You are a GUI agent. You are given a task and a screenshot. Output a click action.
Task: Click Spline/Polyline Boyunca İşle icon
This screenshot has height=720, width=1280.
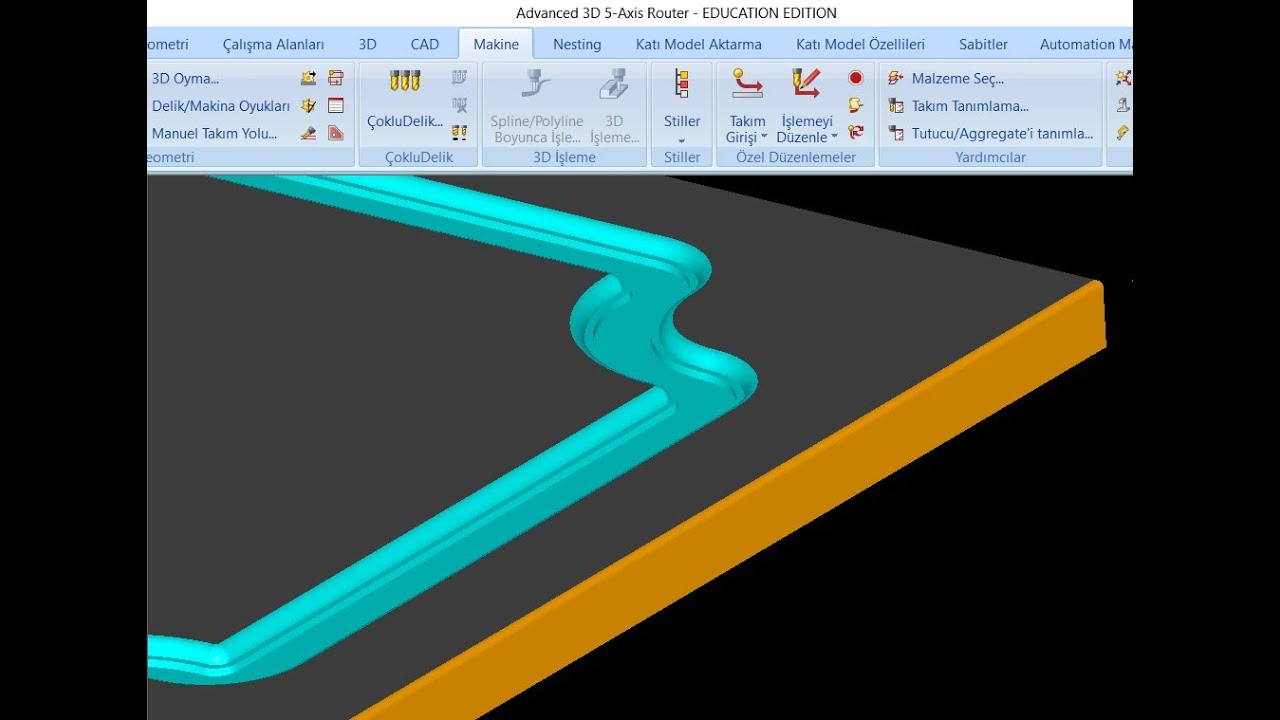(x=537, y=84)
